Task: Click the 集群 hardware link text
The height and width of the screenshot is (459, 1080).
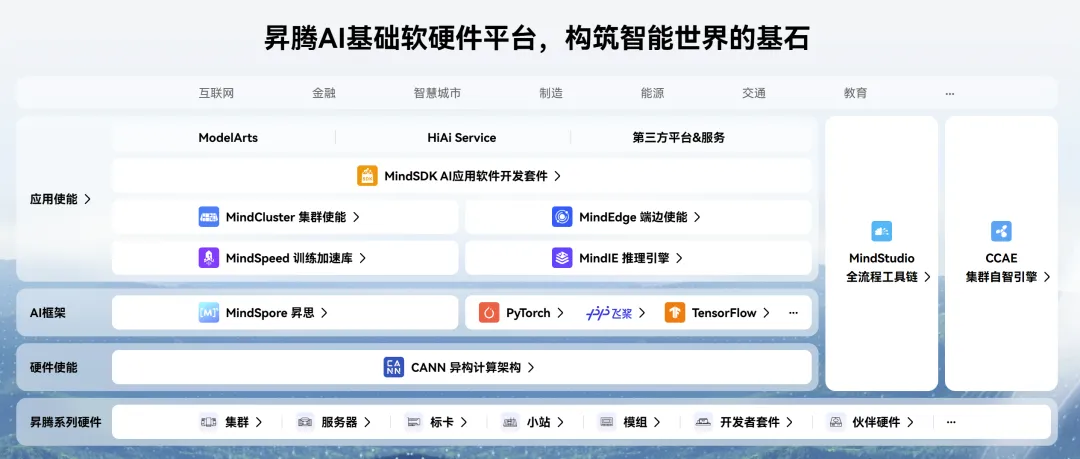Action: coord(237,422)
